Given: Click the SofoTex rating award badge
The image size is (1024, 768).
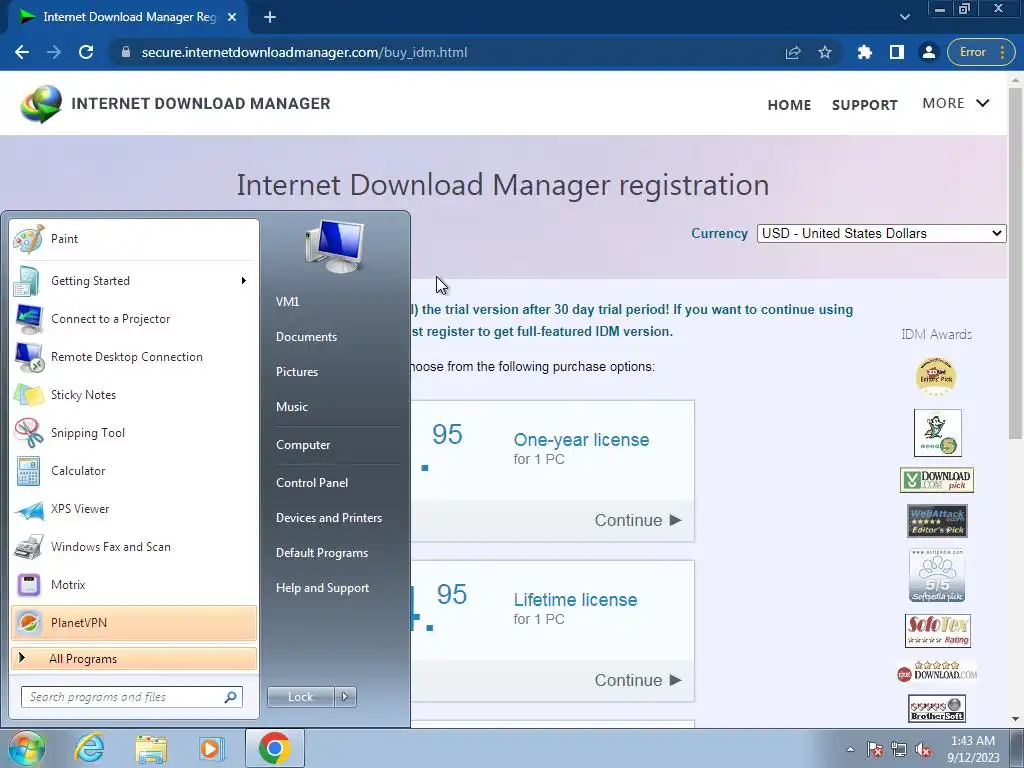Looking at the screenshot, I should (938, 631).
